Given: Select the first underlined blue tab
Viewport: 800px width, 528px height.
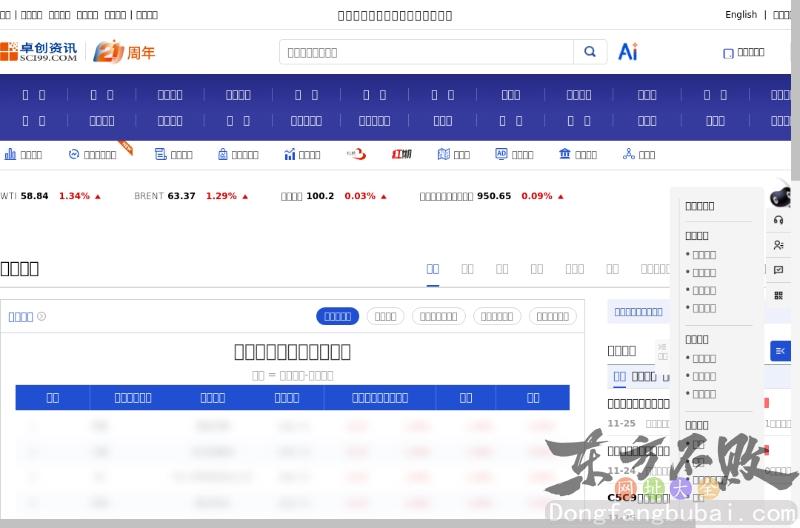Looking at the screenshot, I should (x=433, y=268).
